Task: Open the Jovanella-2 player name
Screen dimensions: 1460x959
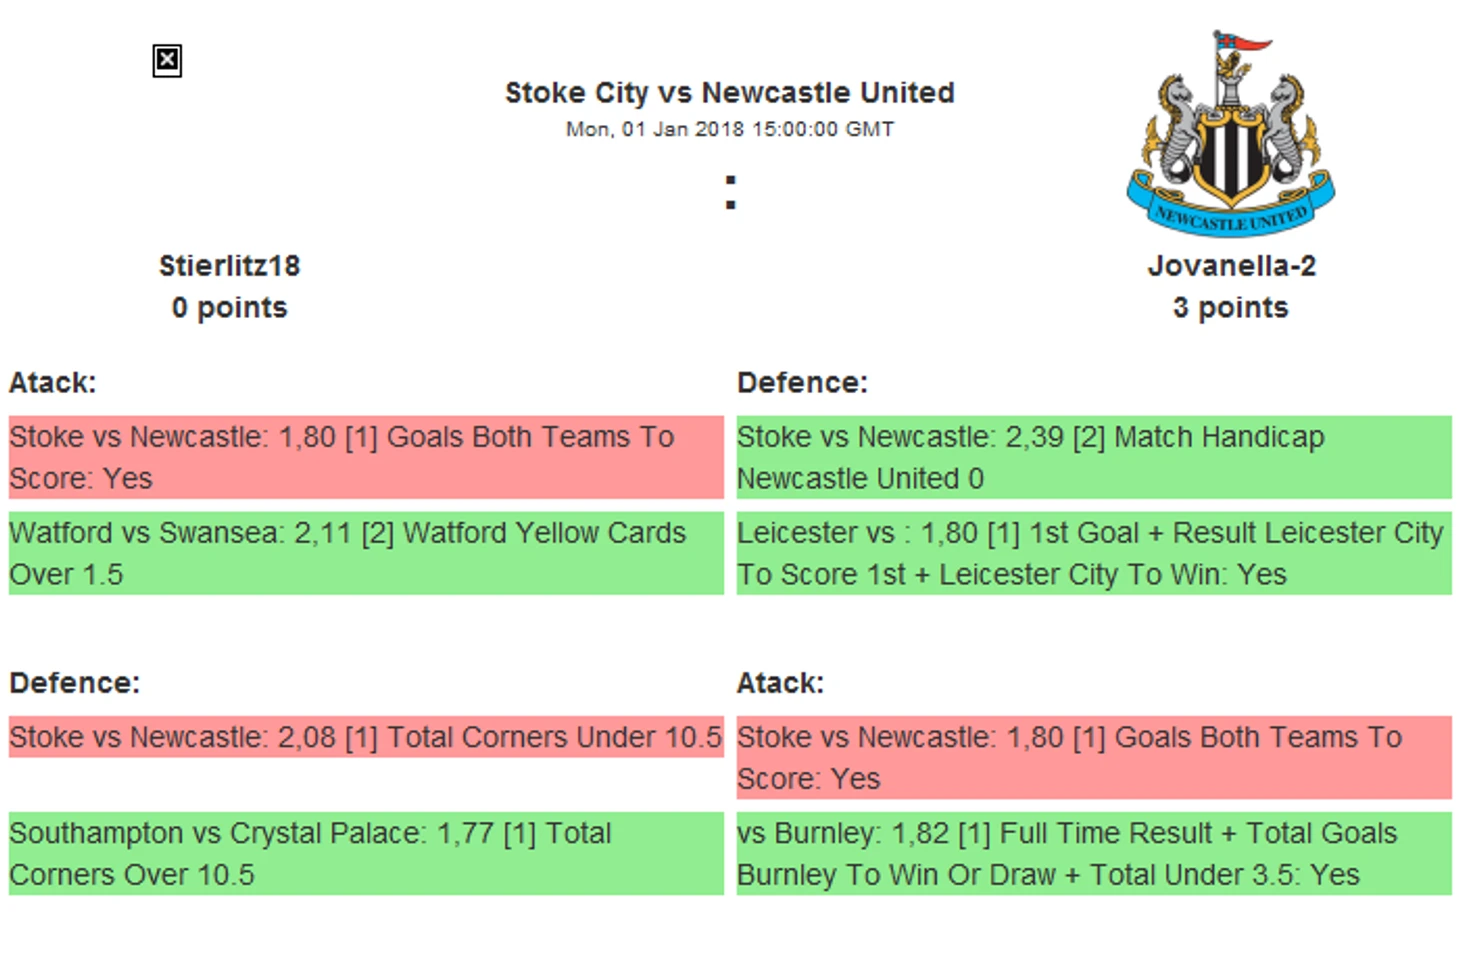Action: [1231, 266]
